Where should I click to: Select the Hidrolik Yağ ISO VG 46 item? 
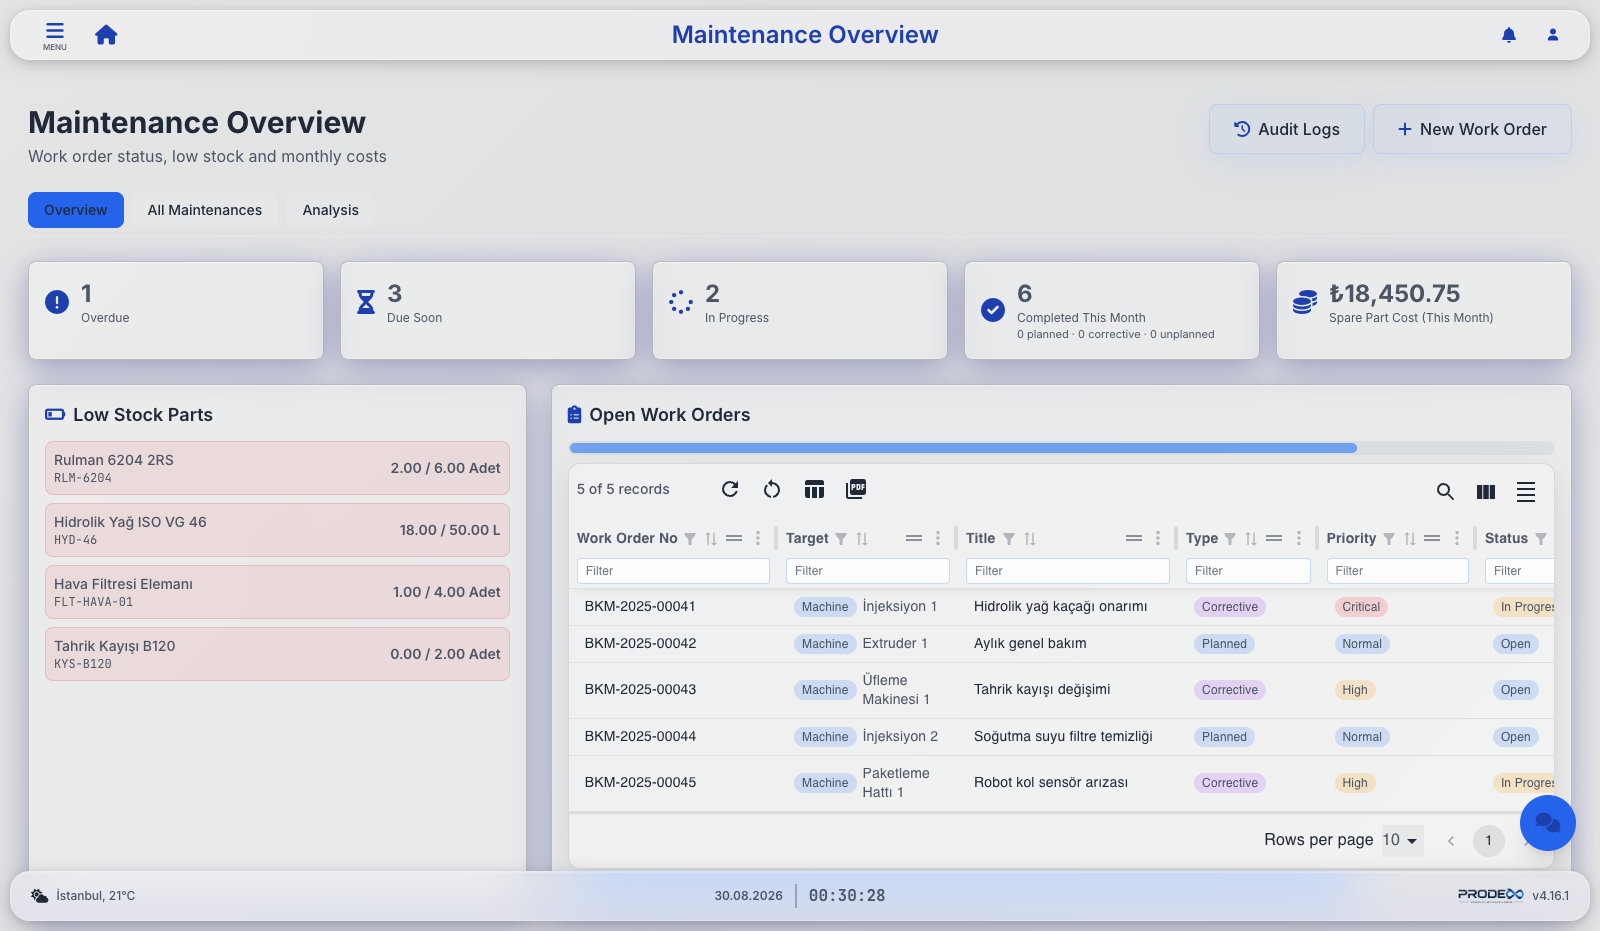(277, 530)
